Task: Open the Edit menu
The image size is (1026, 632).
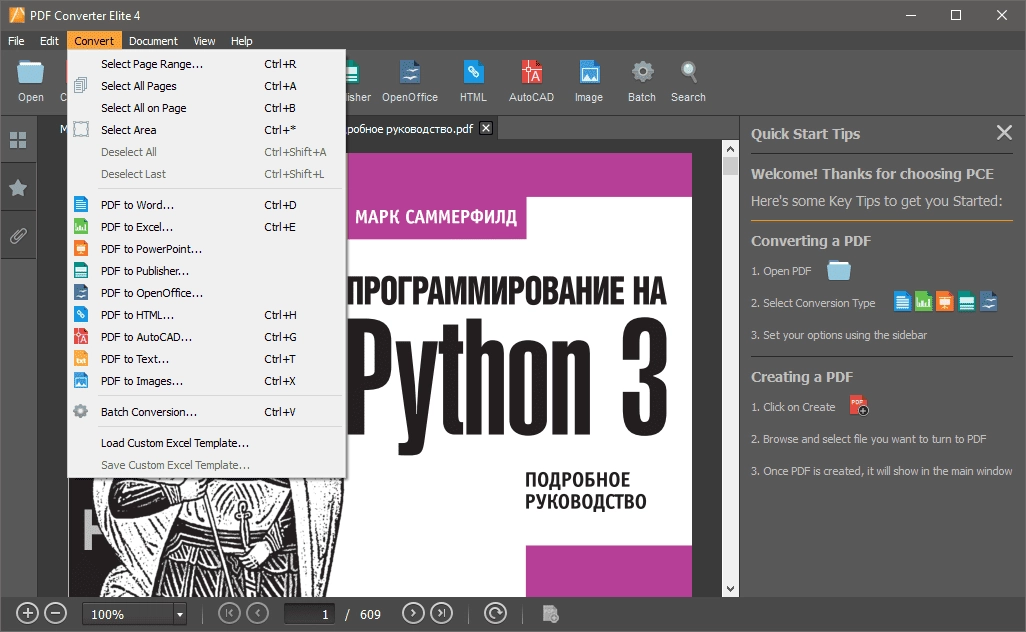Action: 49,41
